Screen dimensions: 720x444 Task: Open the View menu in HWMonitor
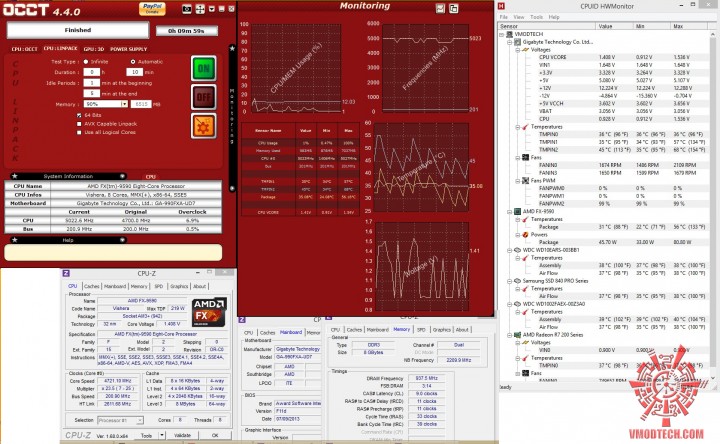click(519, 17)
